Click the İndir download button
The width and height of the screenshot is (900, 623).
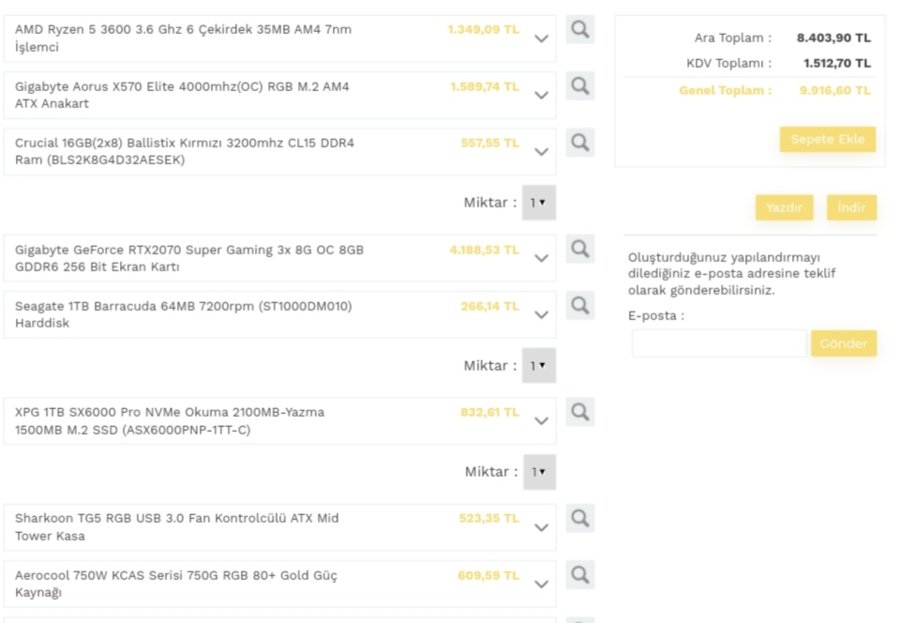click(851, 207)
